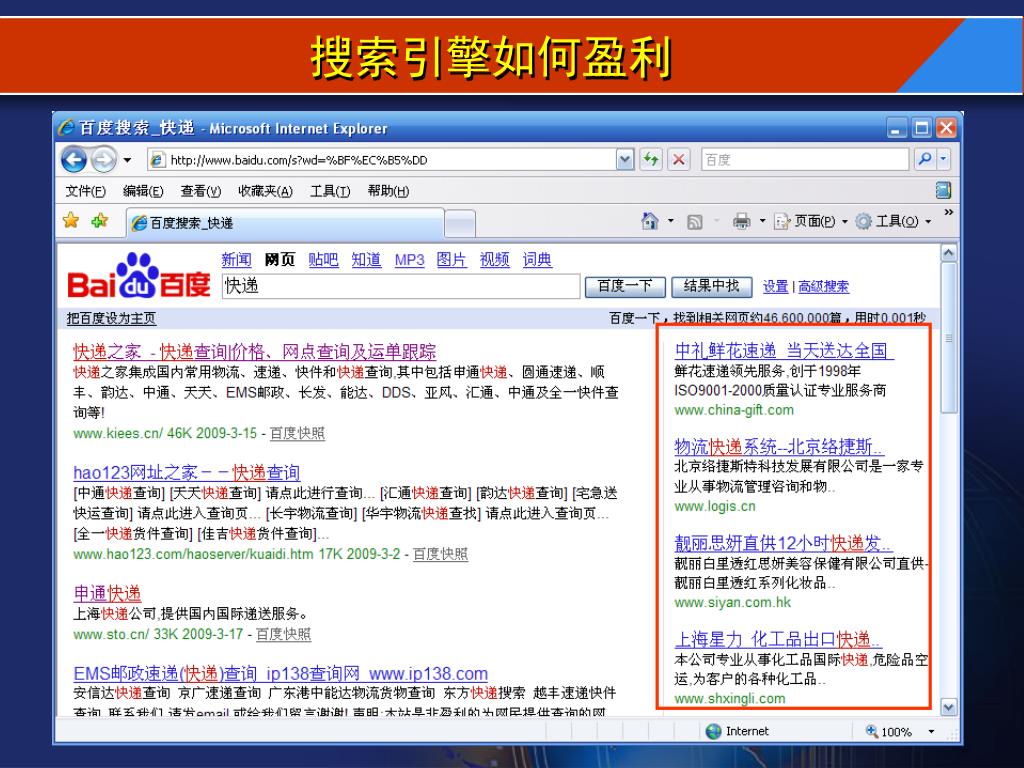Open the 工具(T) menu in menu bar
This screenshot has height=768, width=1024.
[x=330, y=191]
